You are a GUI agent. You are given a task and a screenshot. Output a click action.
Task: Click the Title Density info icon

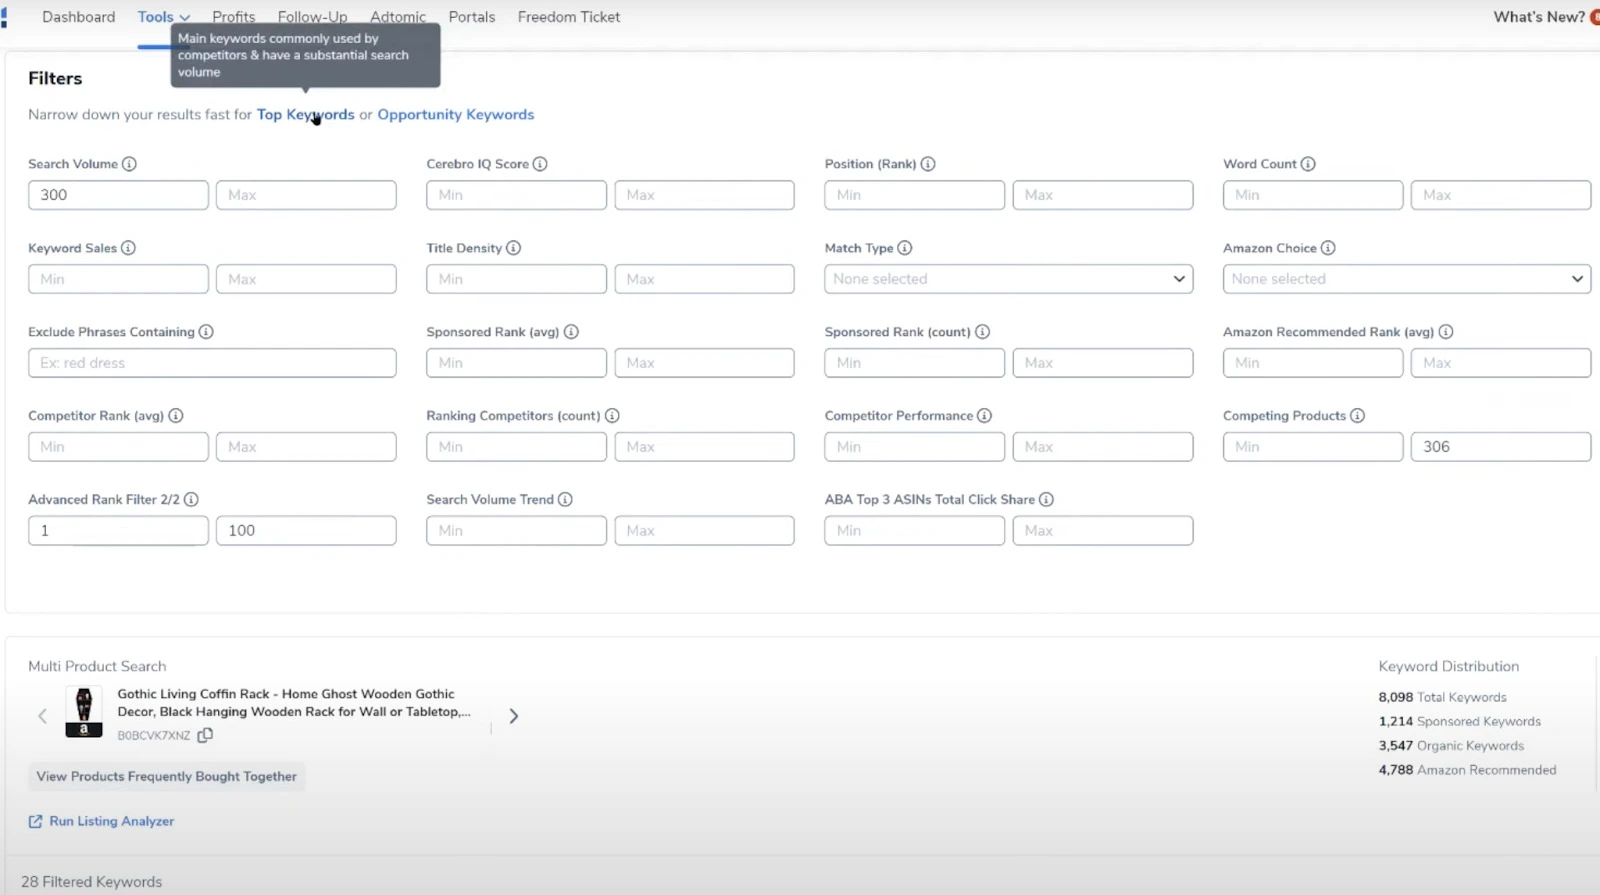pyautogui.click(x=513, y=248)
